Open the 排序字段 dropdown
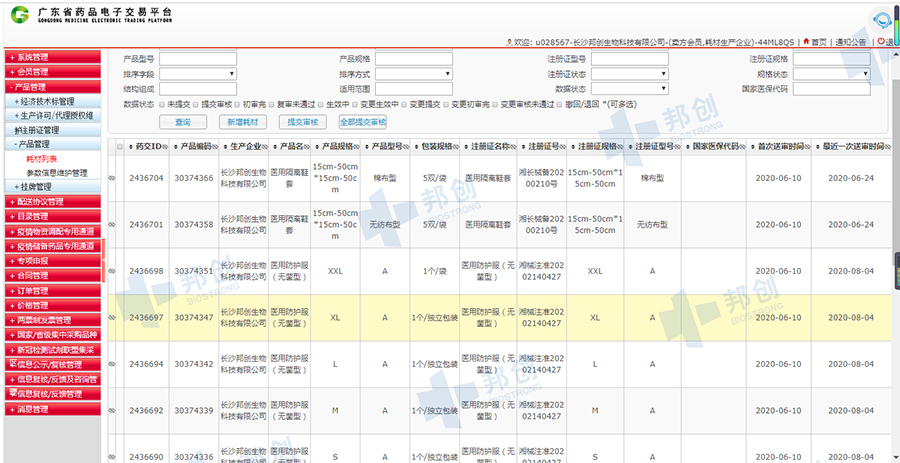Viewport: 900px width, 463px height. pyautogui.click(x=198, y=74)
